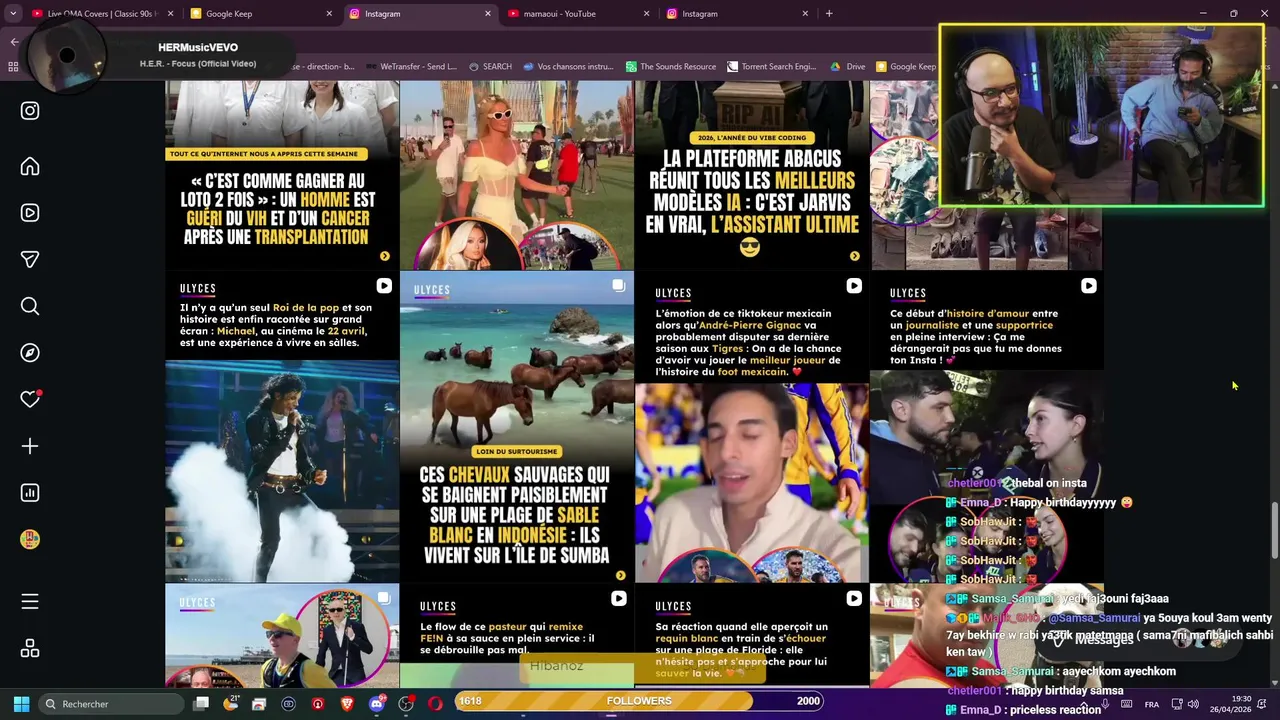Open Reels in the Instagram sidebar
This screenshot has height=720, width=1280.
coord(30,213)
